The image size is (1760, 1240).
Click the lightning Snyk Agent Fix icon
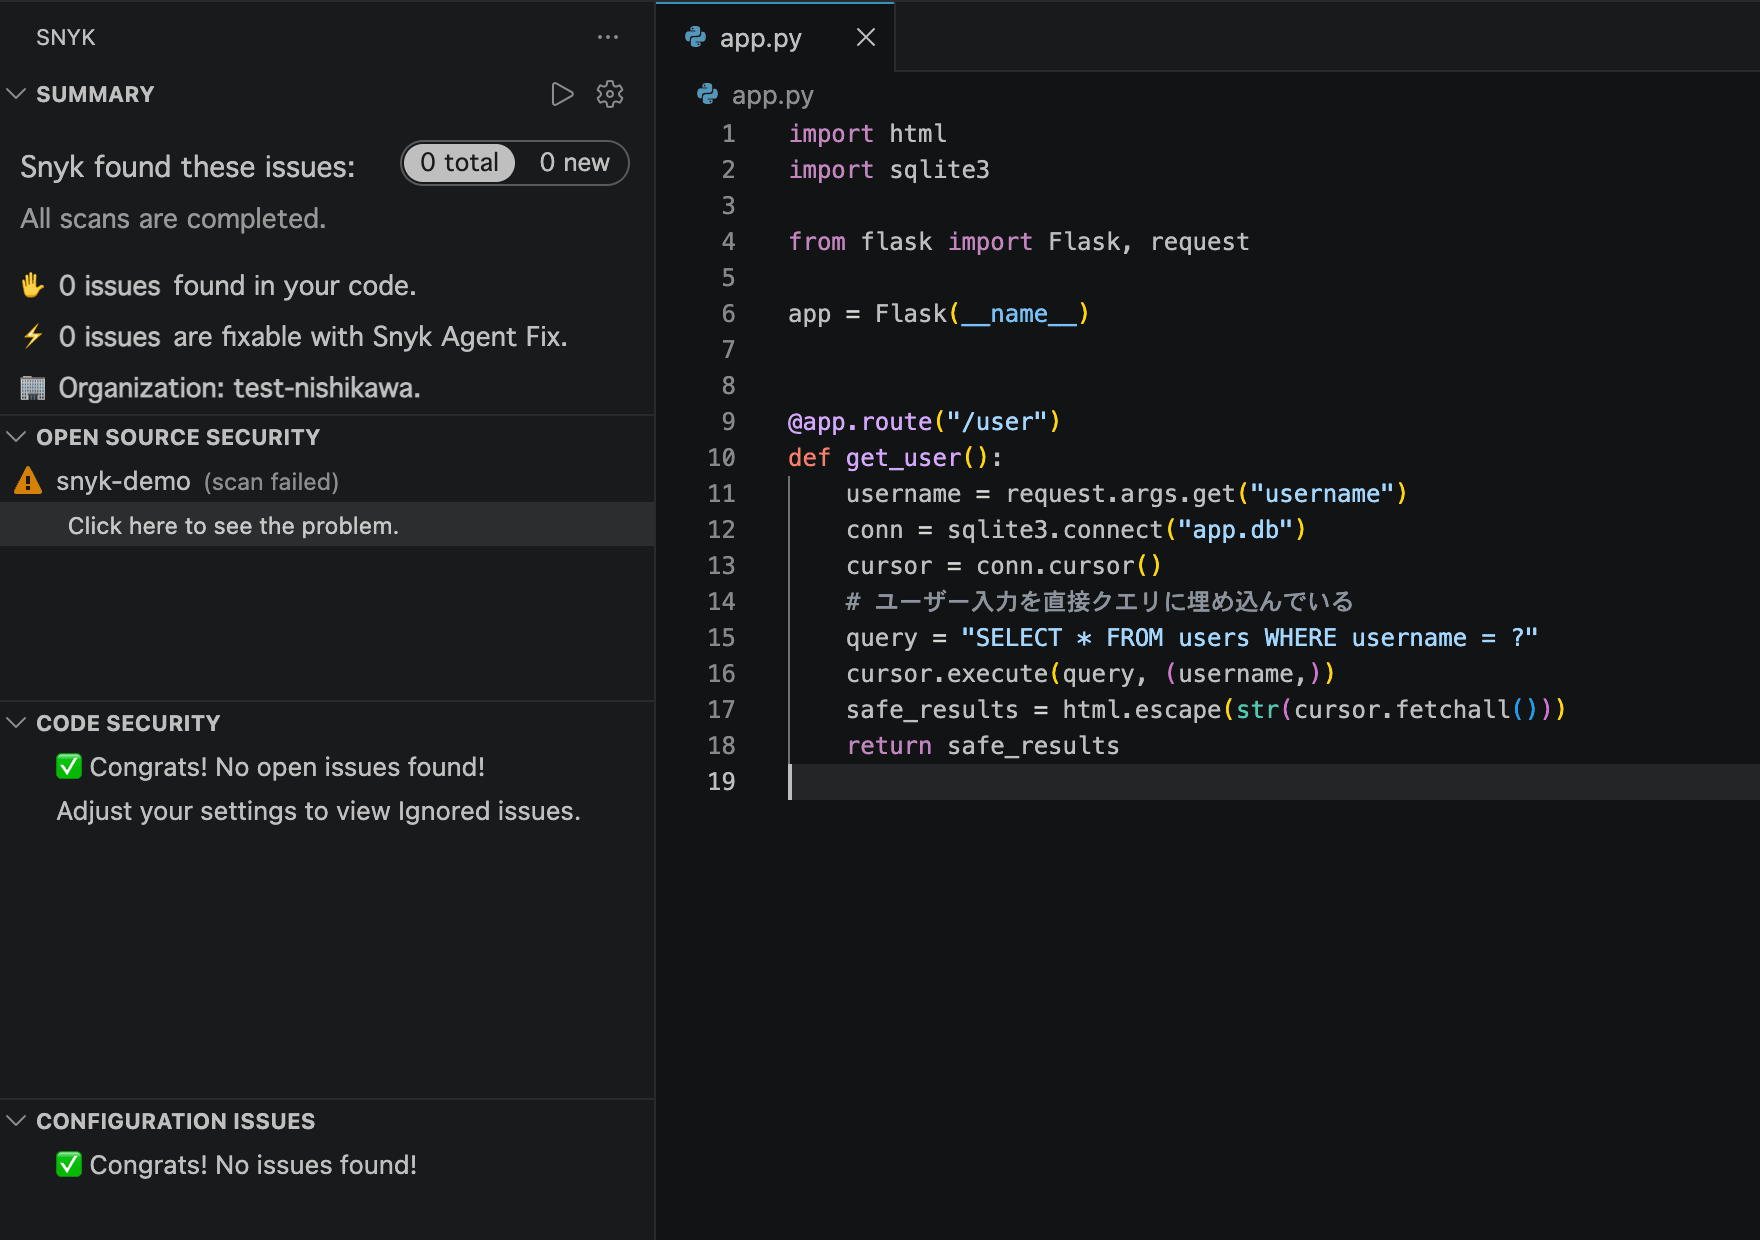point(33,336)
